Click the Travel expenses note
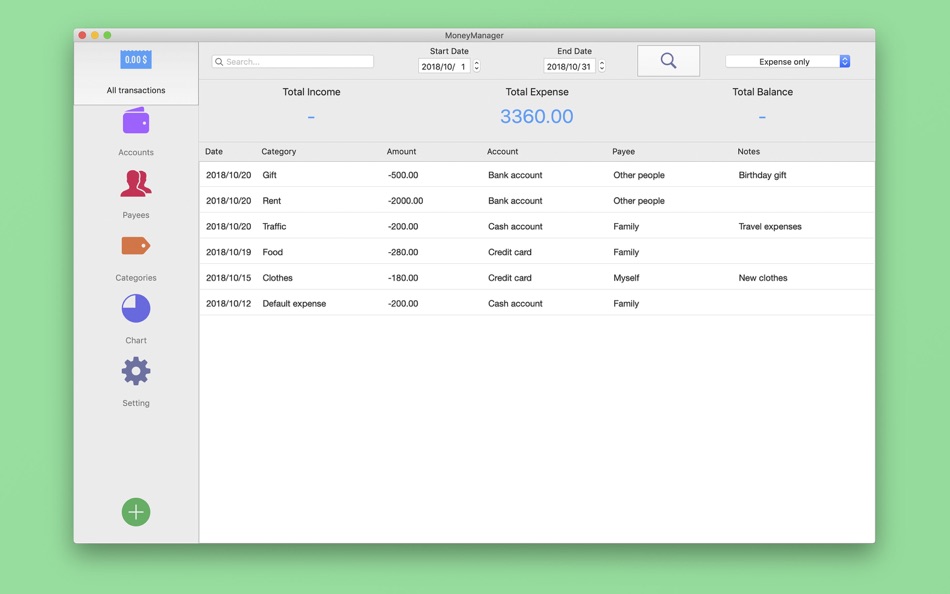Viewport: 950px width, 594px height. pos(769,226)
